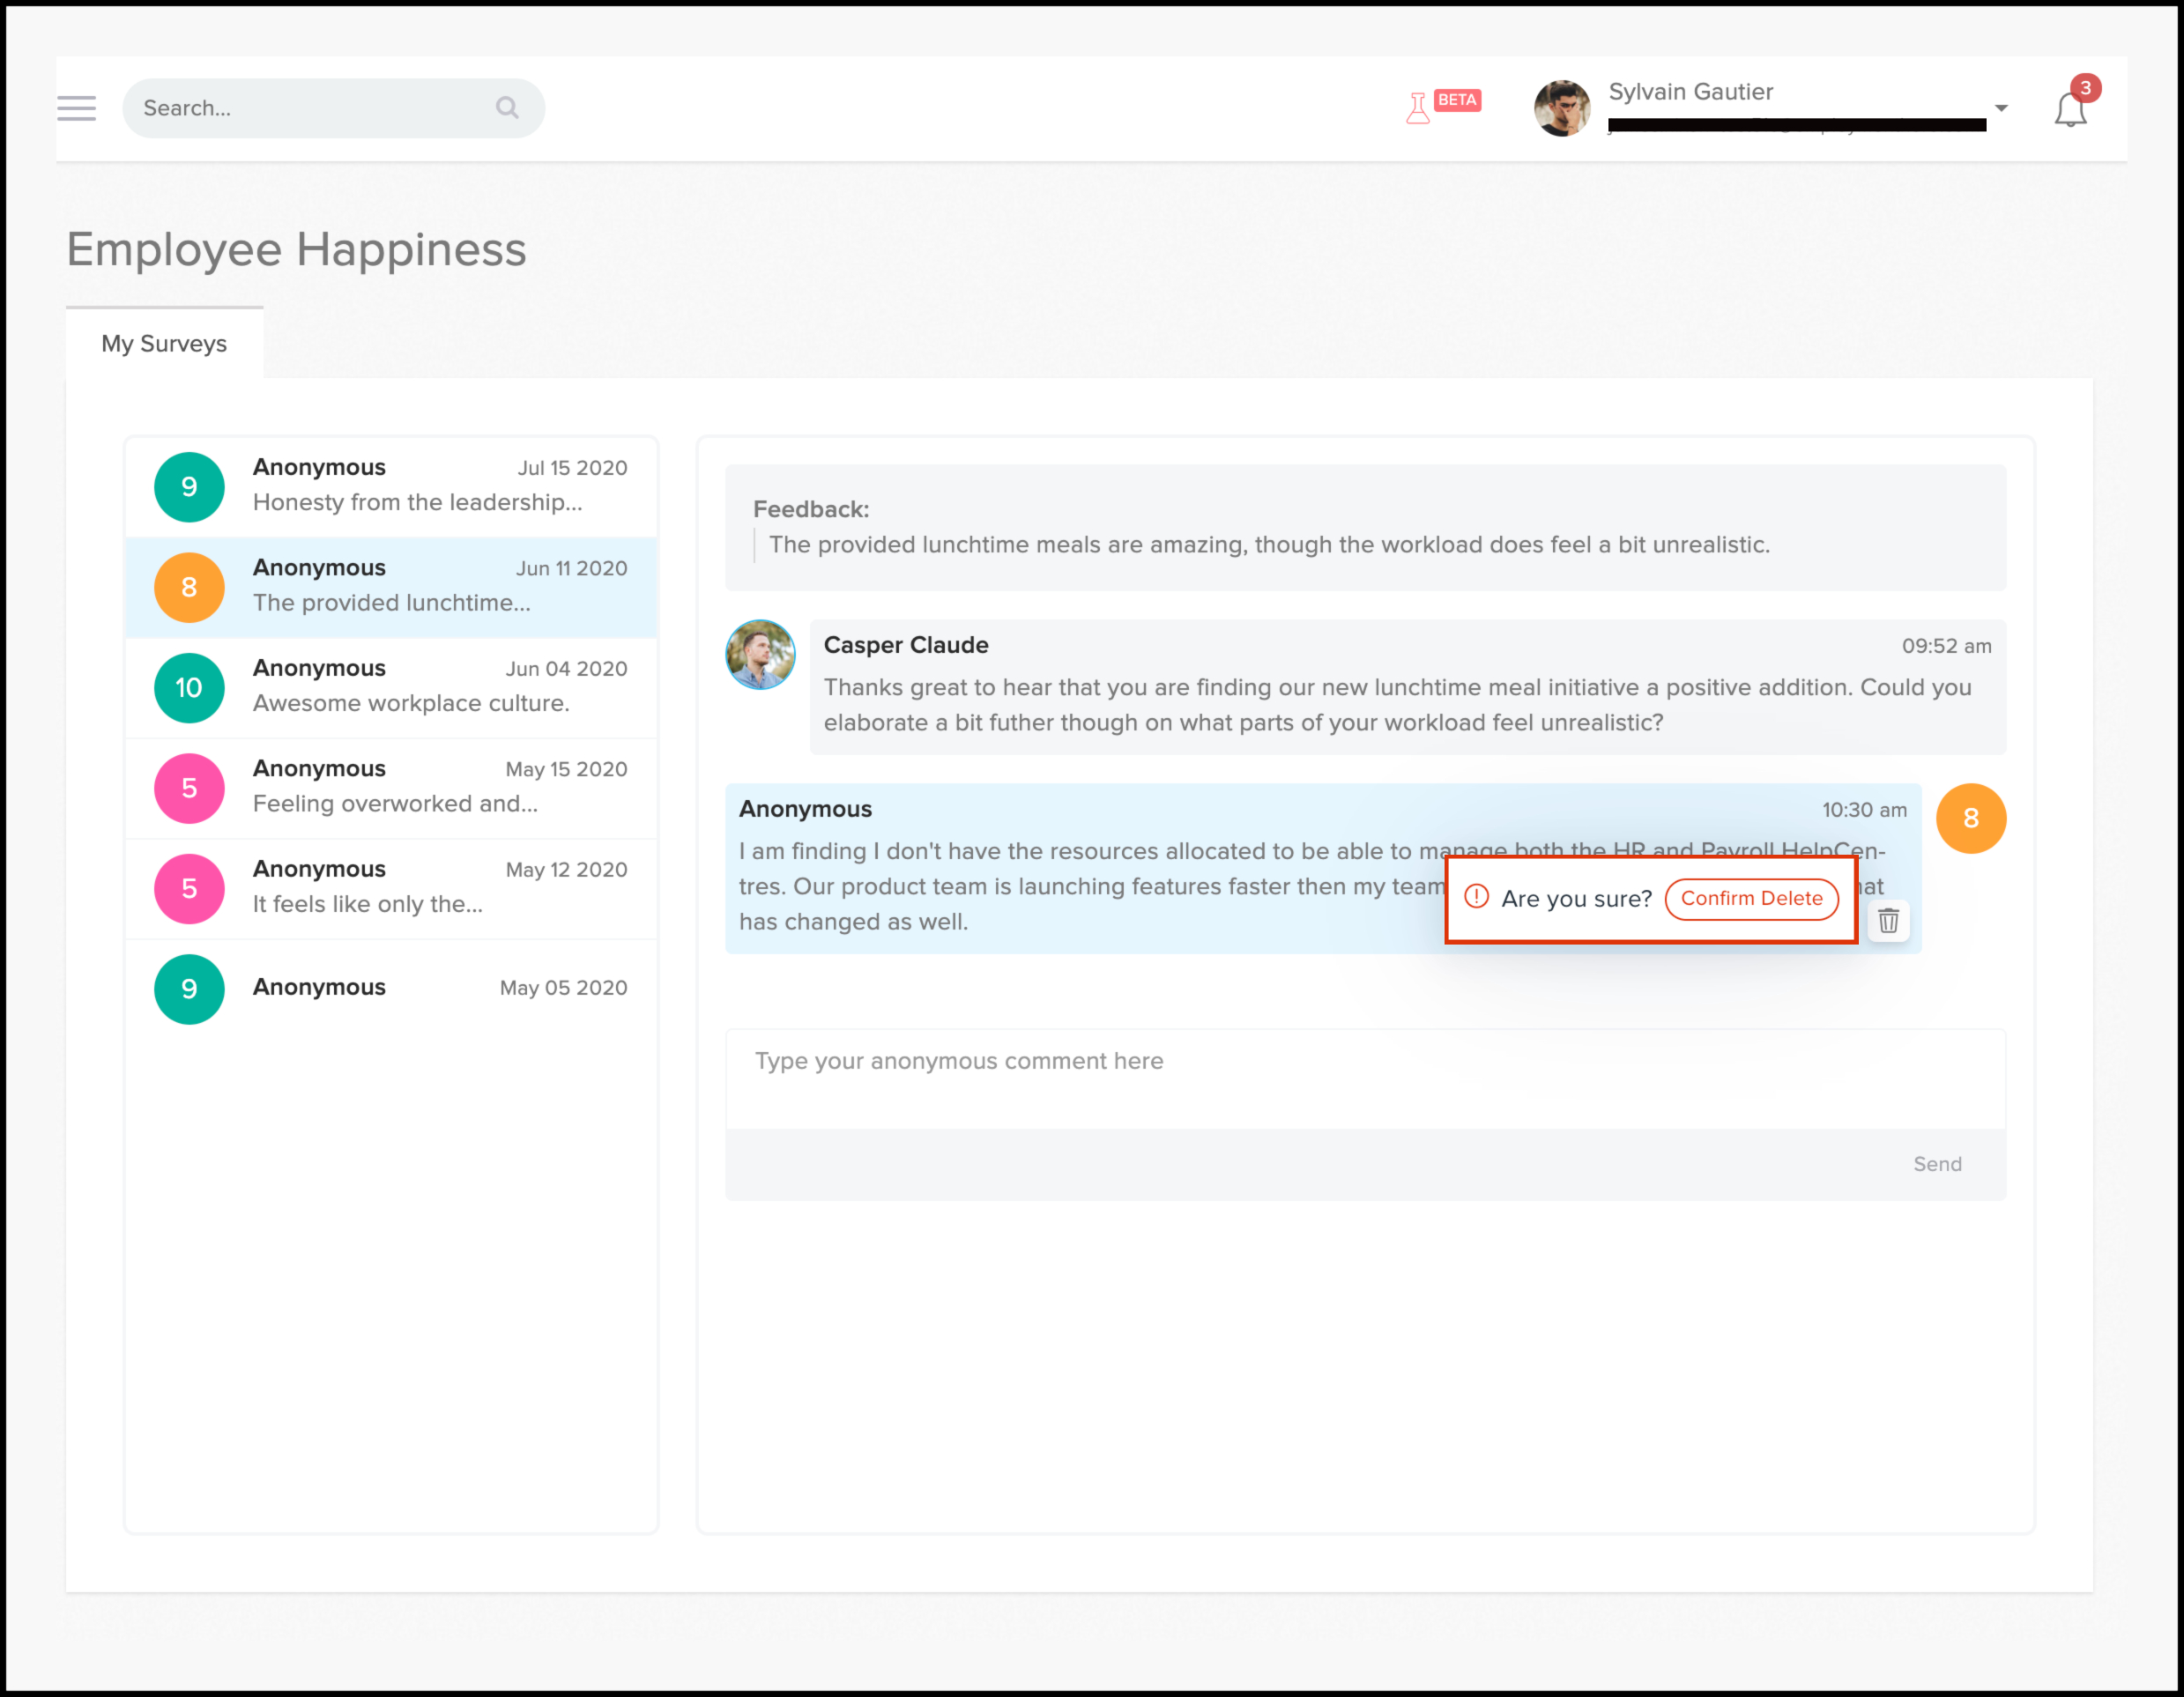Click the orange score 8 badge beside reply
Image resolution: width=2184 pixels, height=1697 pixels.
tap(1970, 818)
